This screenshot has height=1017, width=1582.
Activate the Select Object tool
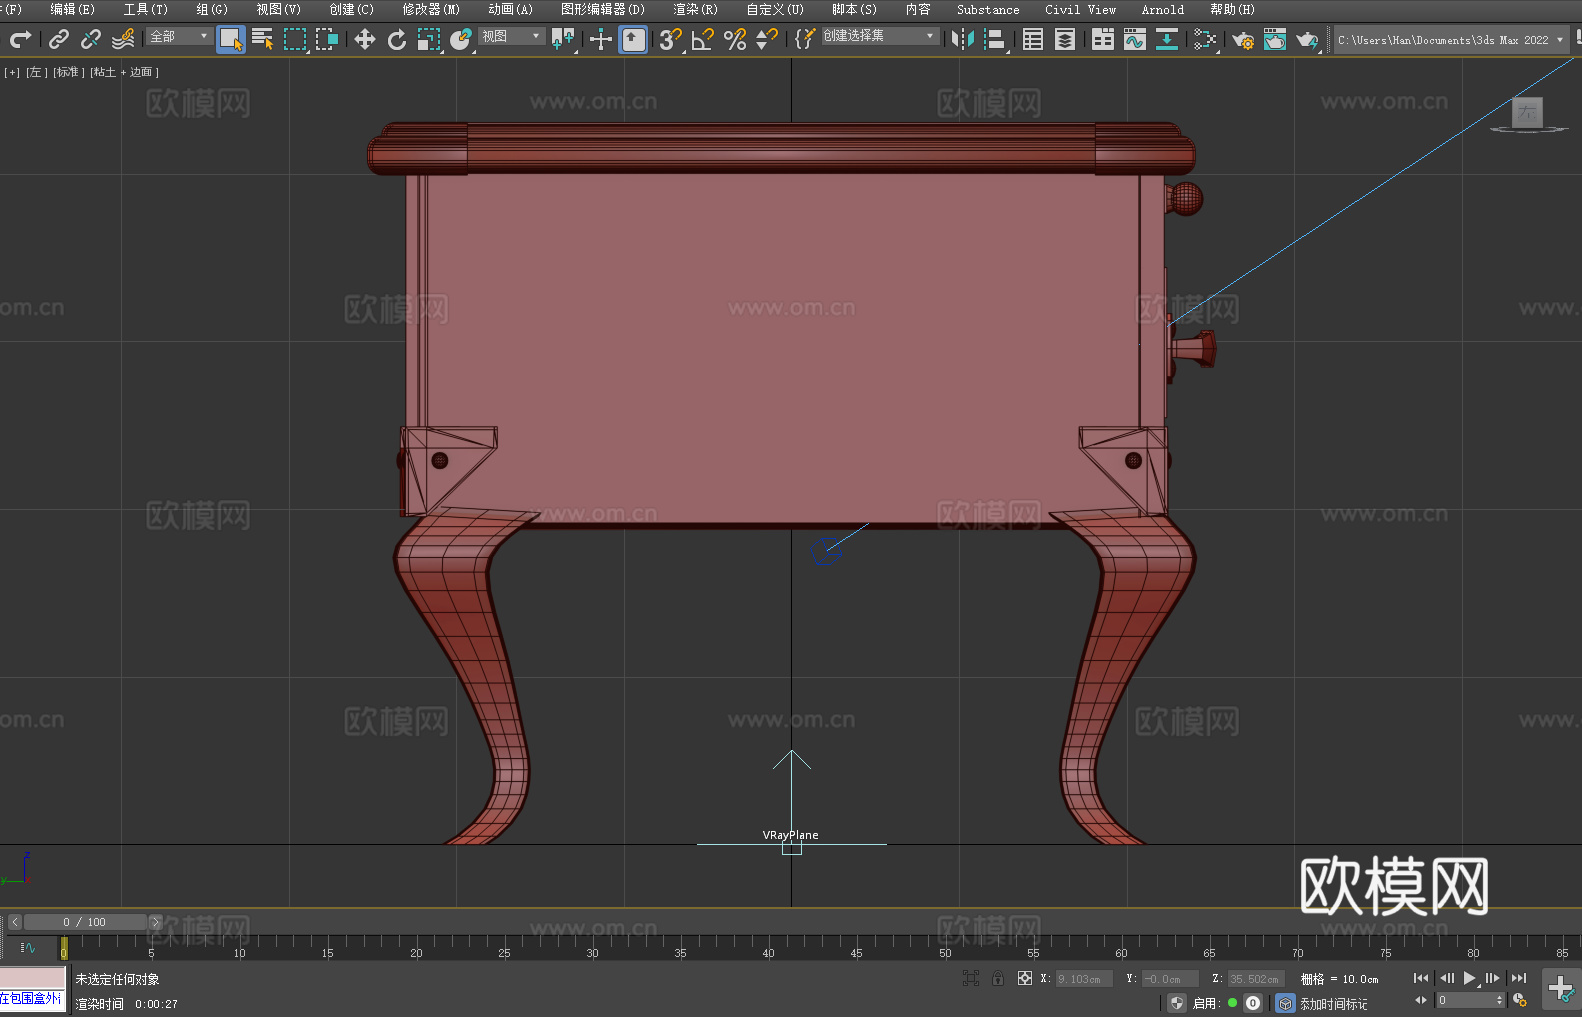click(231, 39)
